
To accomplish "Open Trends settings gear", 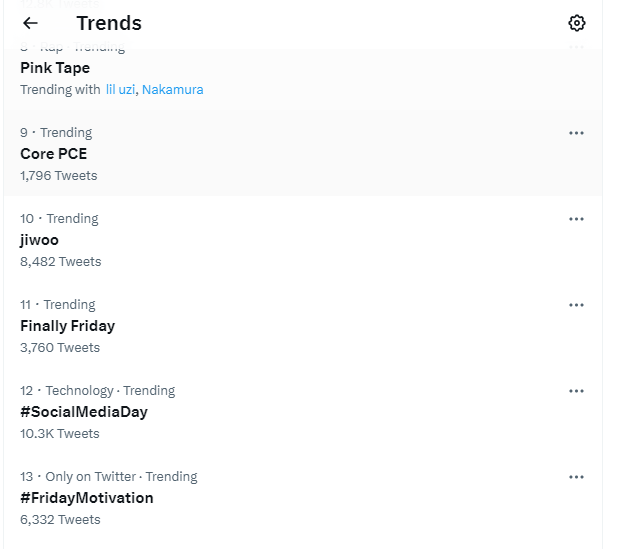I will tap(576, 23).
